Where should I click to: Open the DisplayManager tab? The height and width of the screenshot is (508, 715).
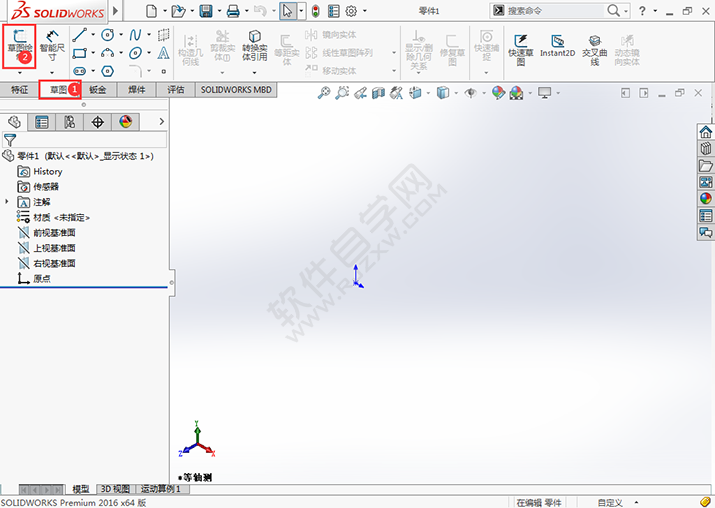[x=125, y=122]
